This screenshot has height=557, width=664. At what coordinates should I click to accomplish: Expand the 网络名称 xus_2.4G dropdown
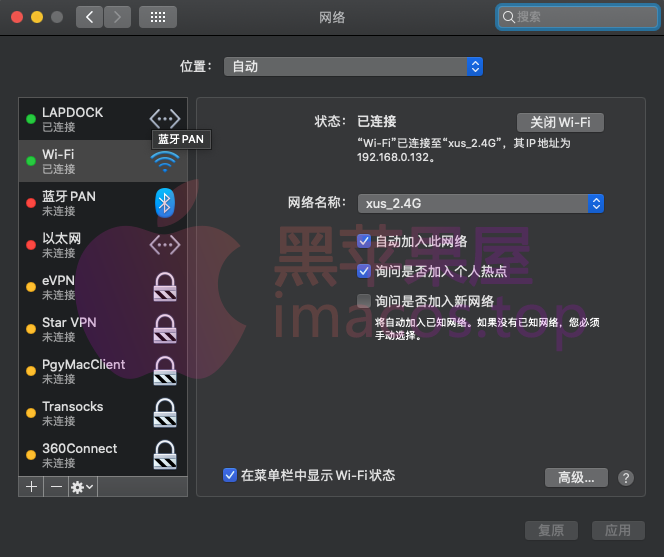click(480, 204)
